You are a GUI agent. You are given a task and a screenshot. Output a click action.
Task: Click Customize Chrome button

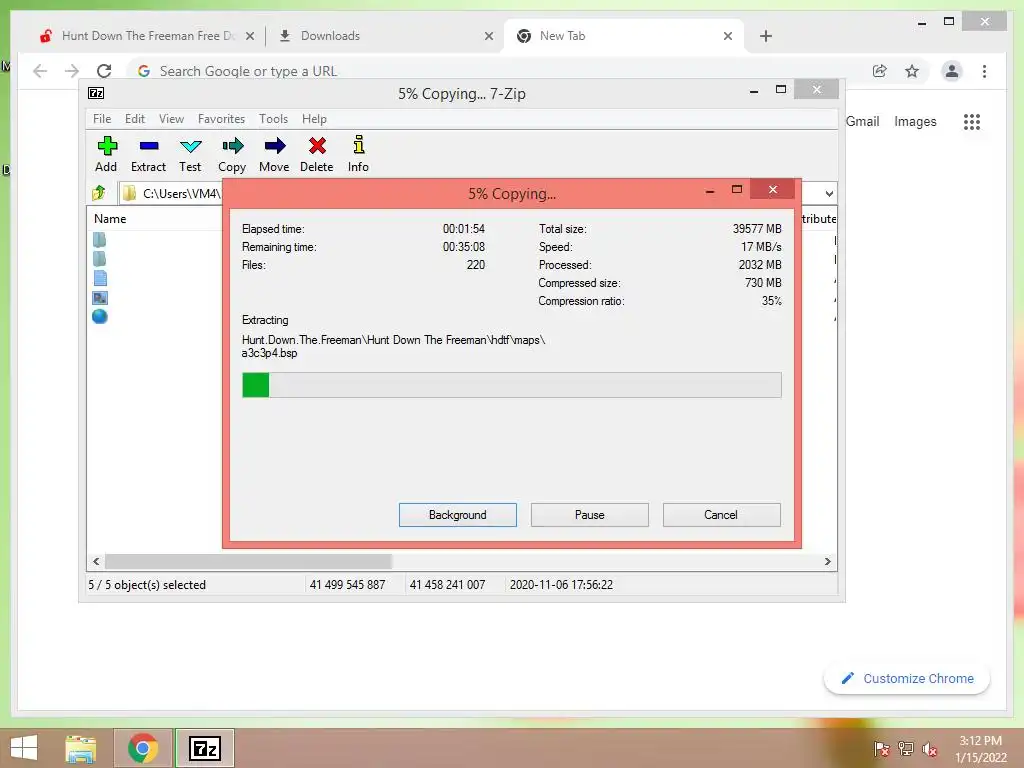click(907, 679)
